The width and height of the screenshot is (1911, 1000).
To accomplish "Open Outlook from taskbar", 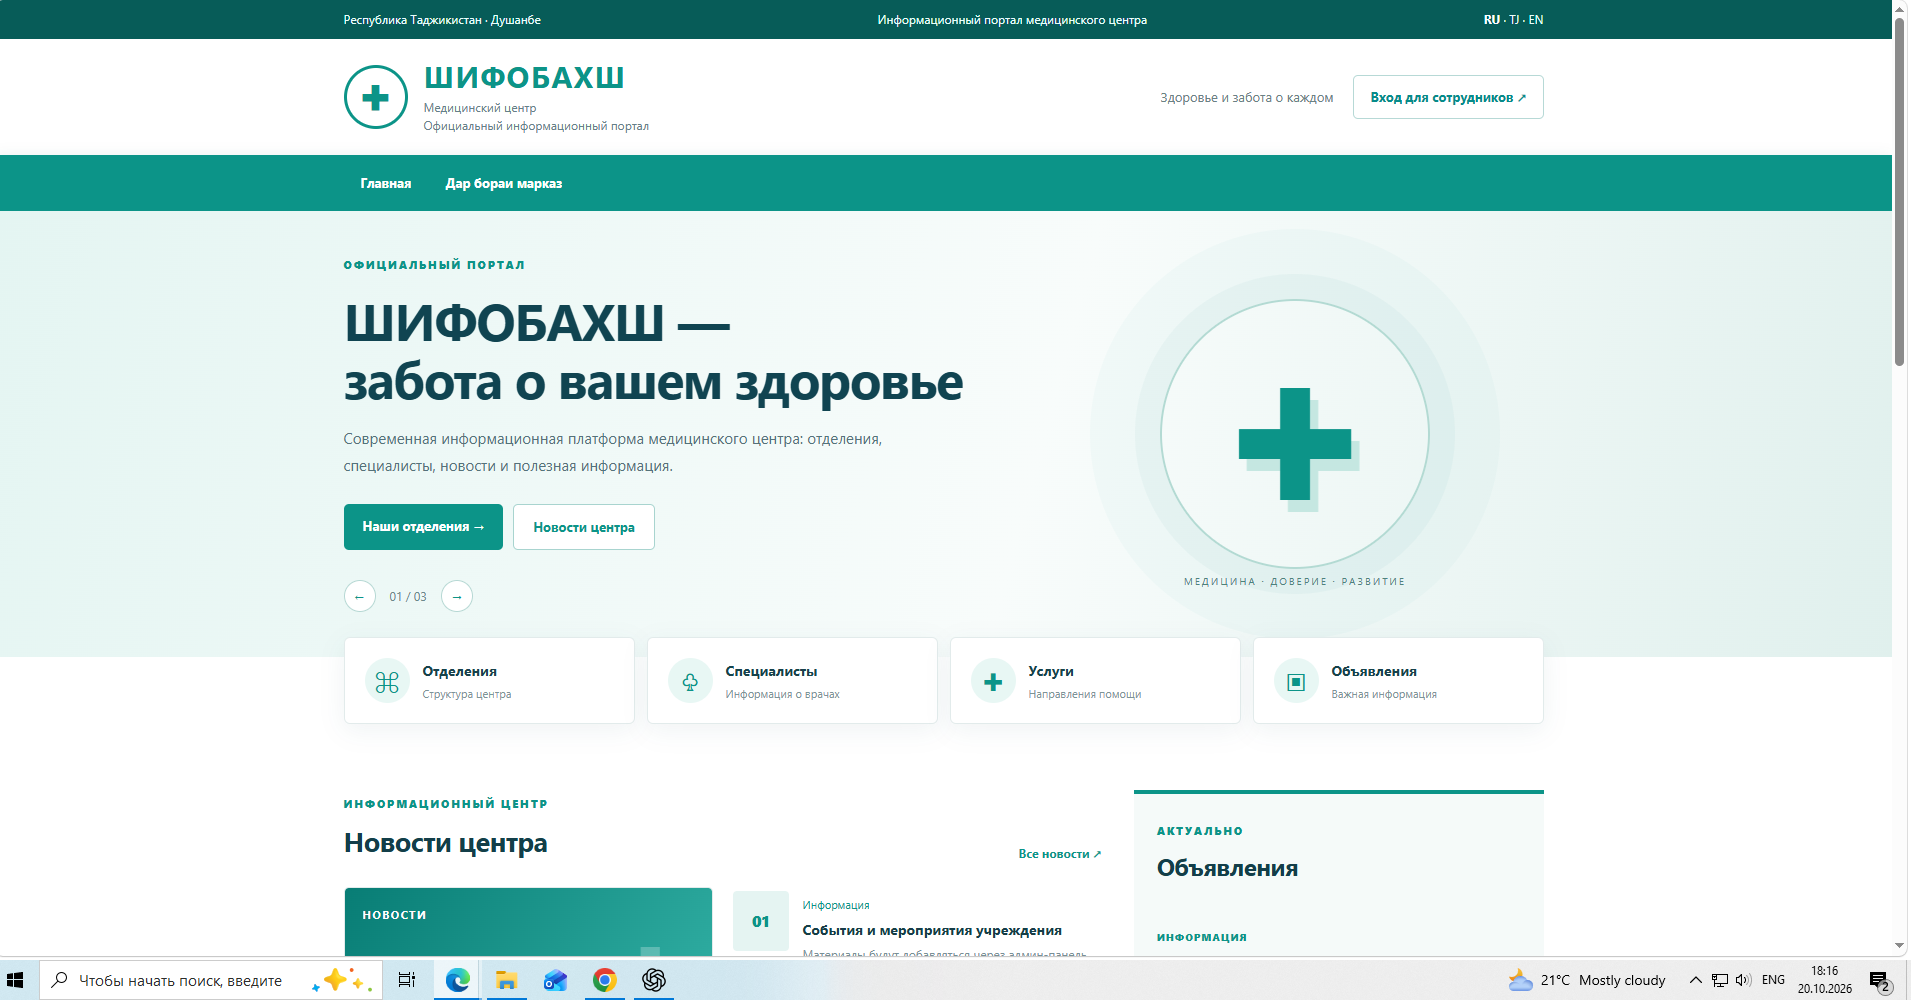I will click(x=555, y=980).
